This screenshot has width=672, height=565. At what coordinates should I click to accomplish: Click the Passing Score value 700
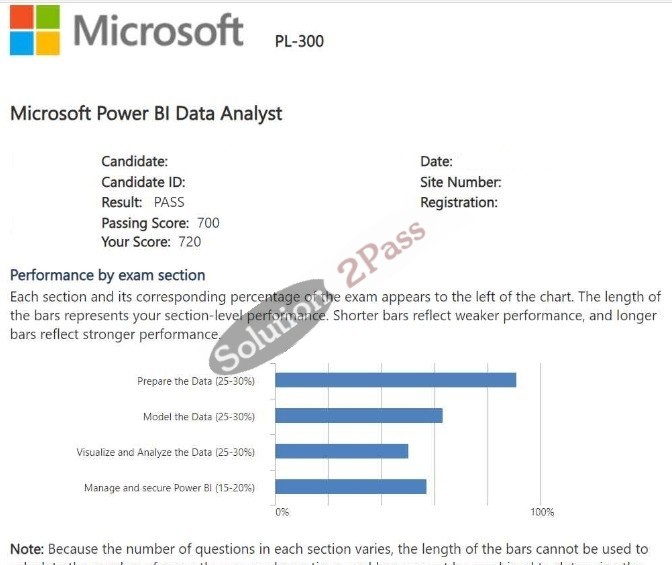pyautogui.click(x=208, y=223)
